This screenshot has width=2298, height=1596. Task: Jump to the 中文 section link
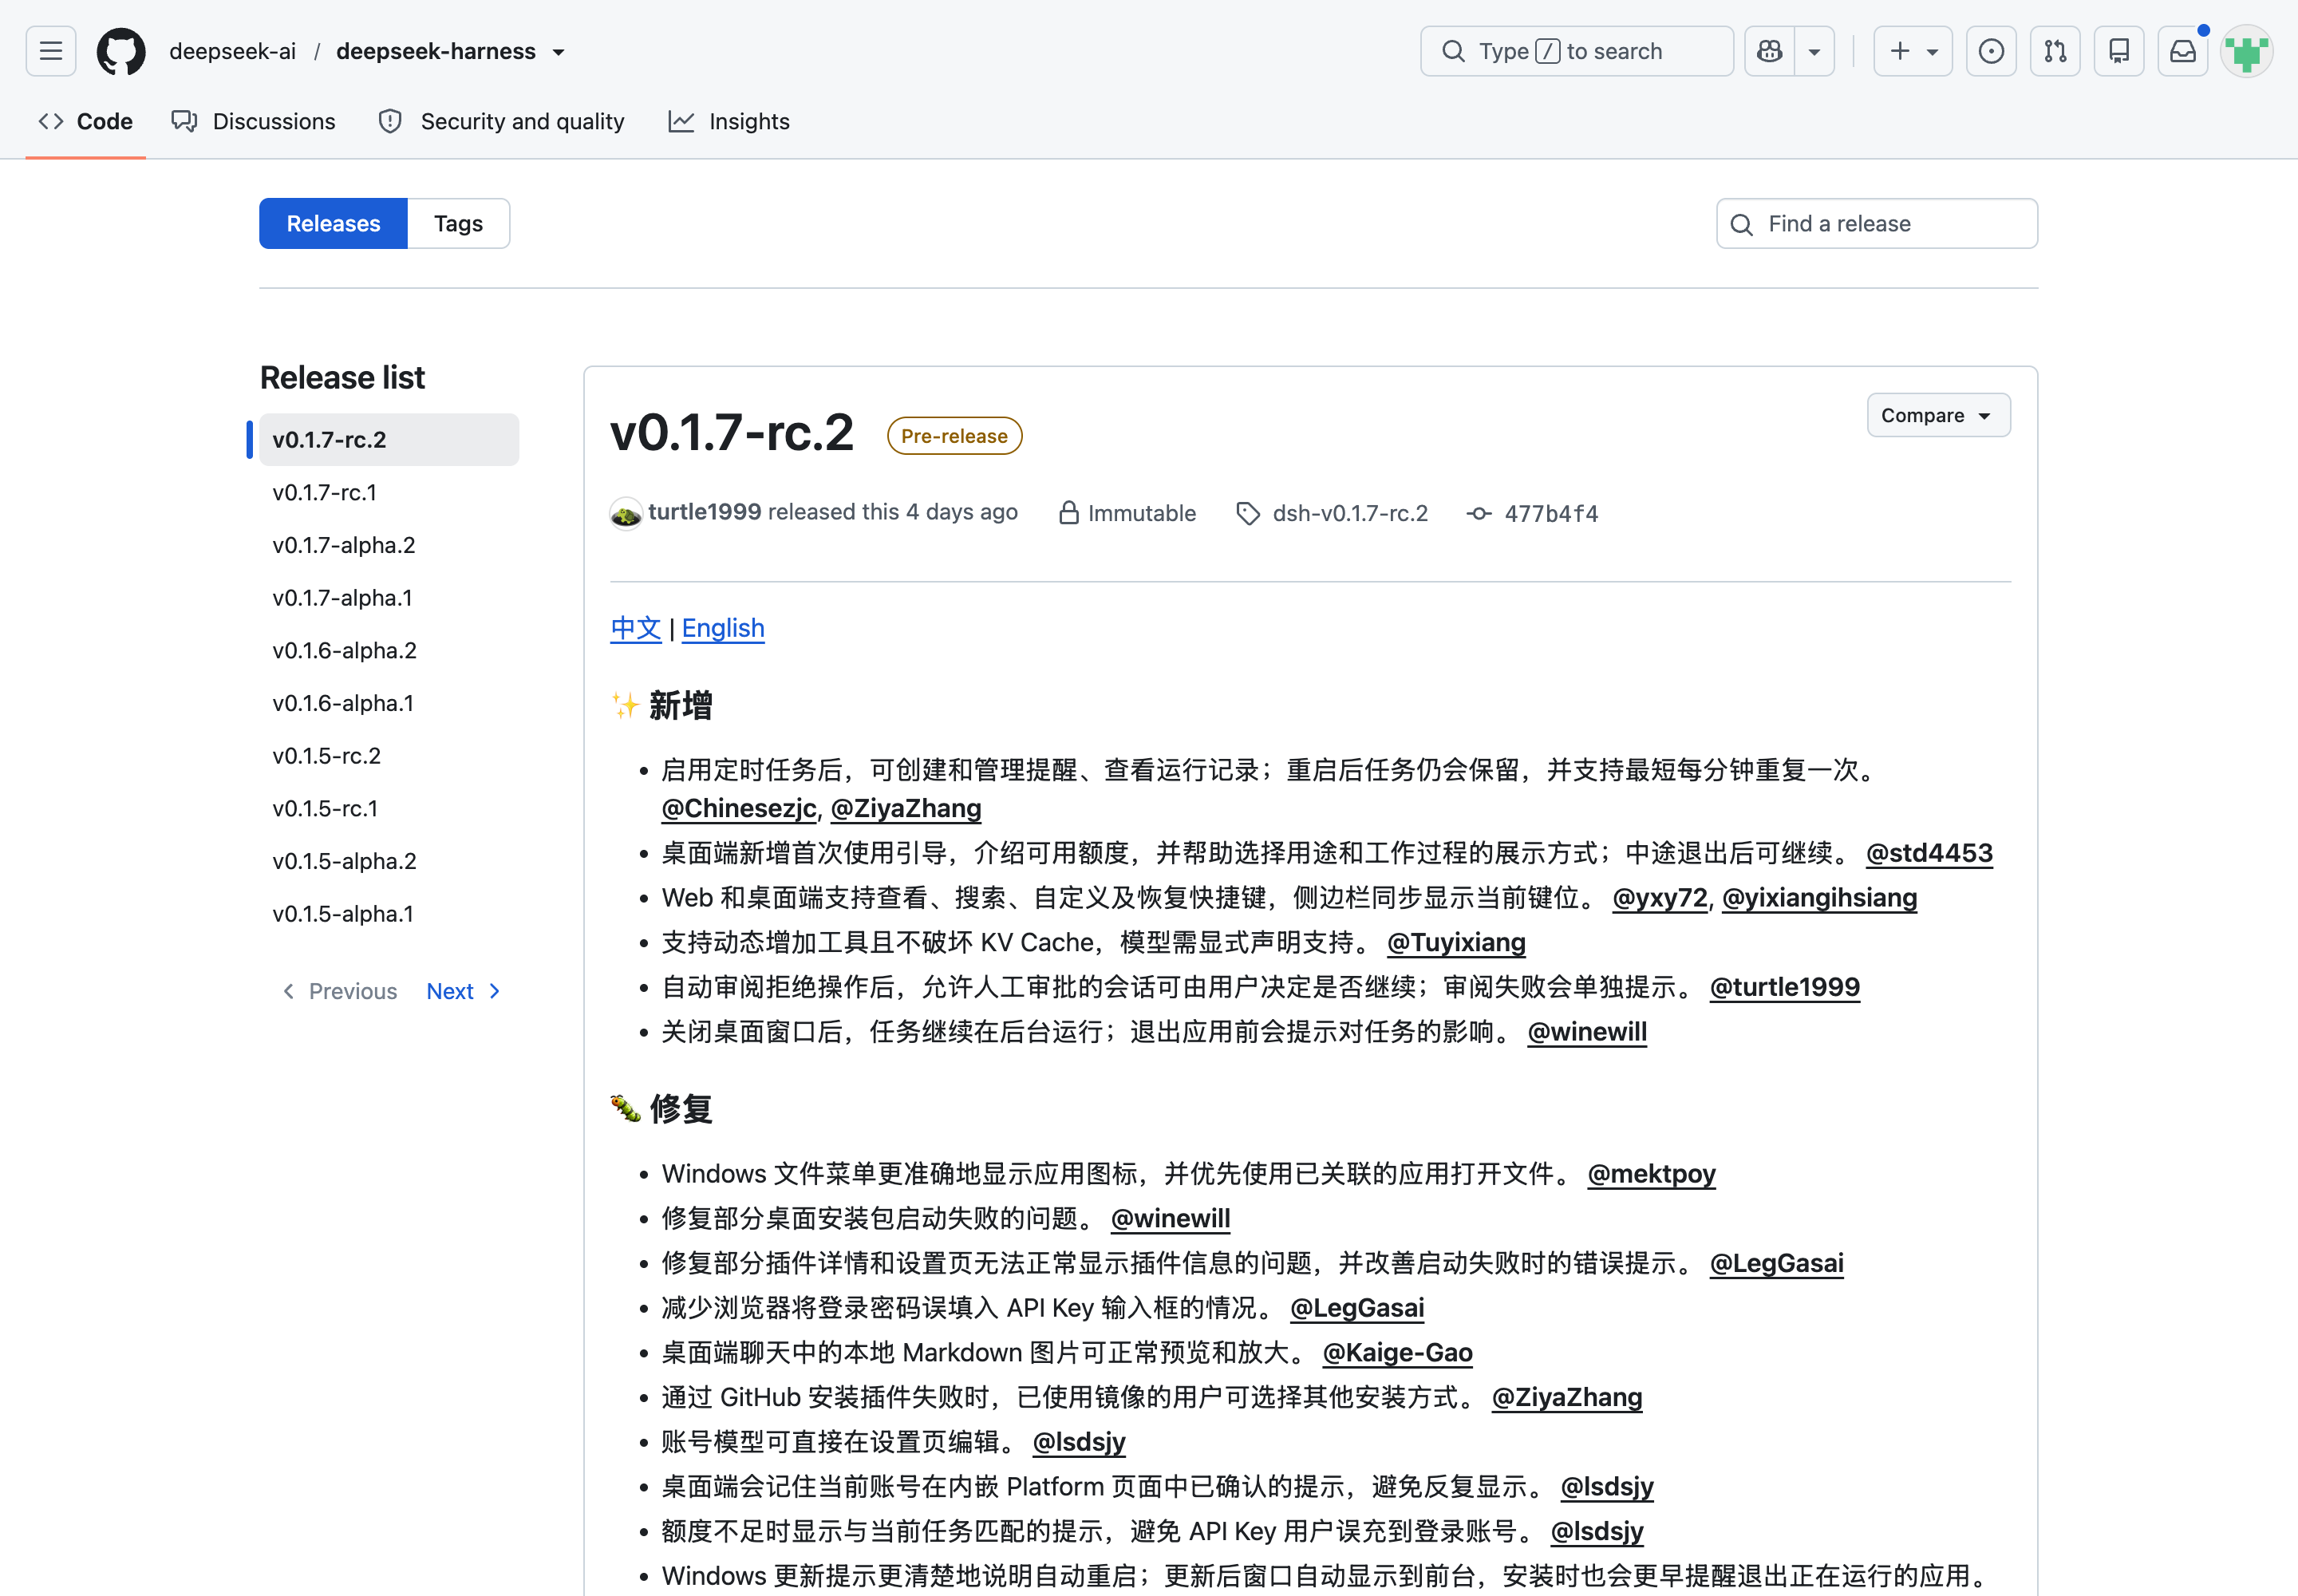(x=636, y=628)
